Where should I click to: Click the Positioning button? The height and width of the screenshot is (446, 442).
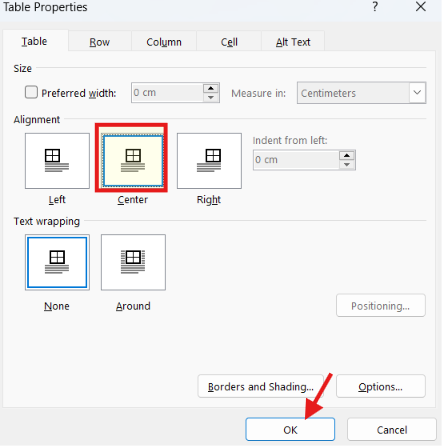click(x=381, y=305)
